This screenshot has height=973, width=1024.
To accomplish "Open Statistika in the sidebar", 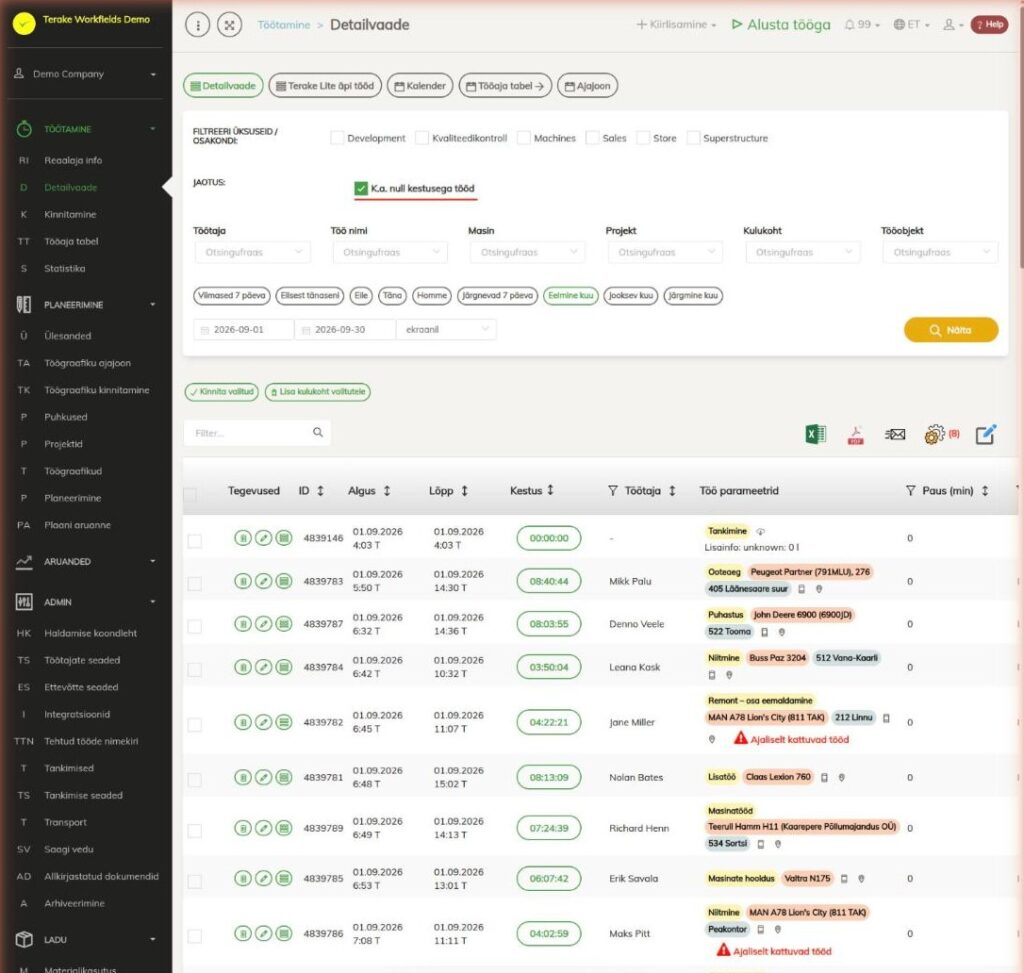I will point(65,268).
